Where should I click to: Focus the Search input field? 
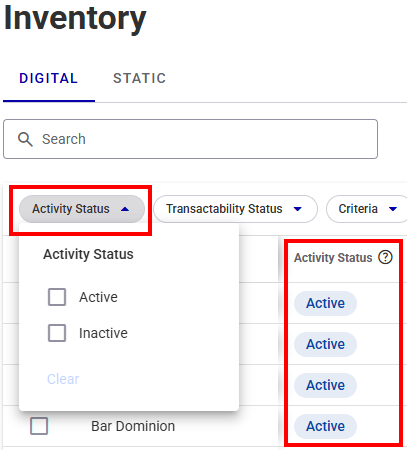click(190, 139)
